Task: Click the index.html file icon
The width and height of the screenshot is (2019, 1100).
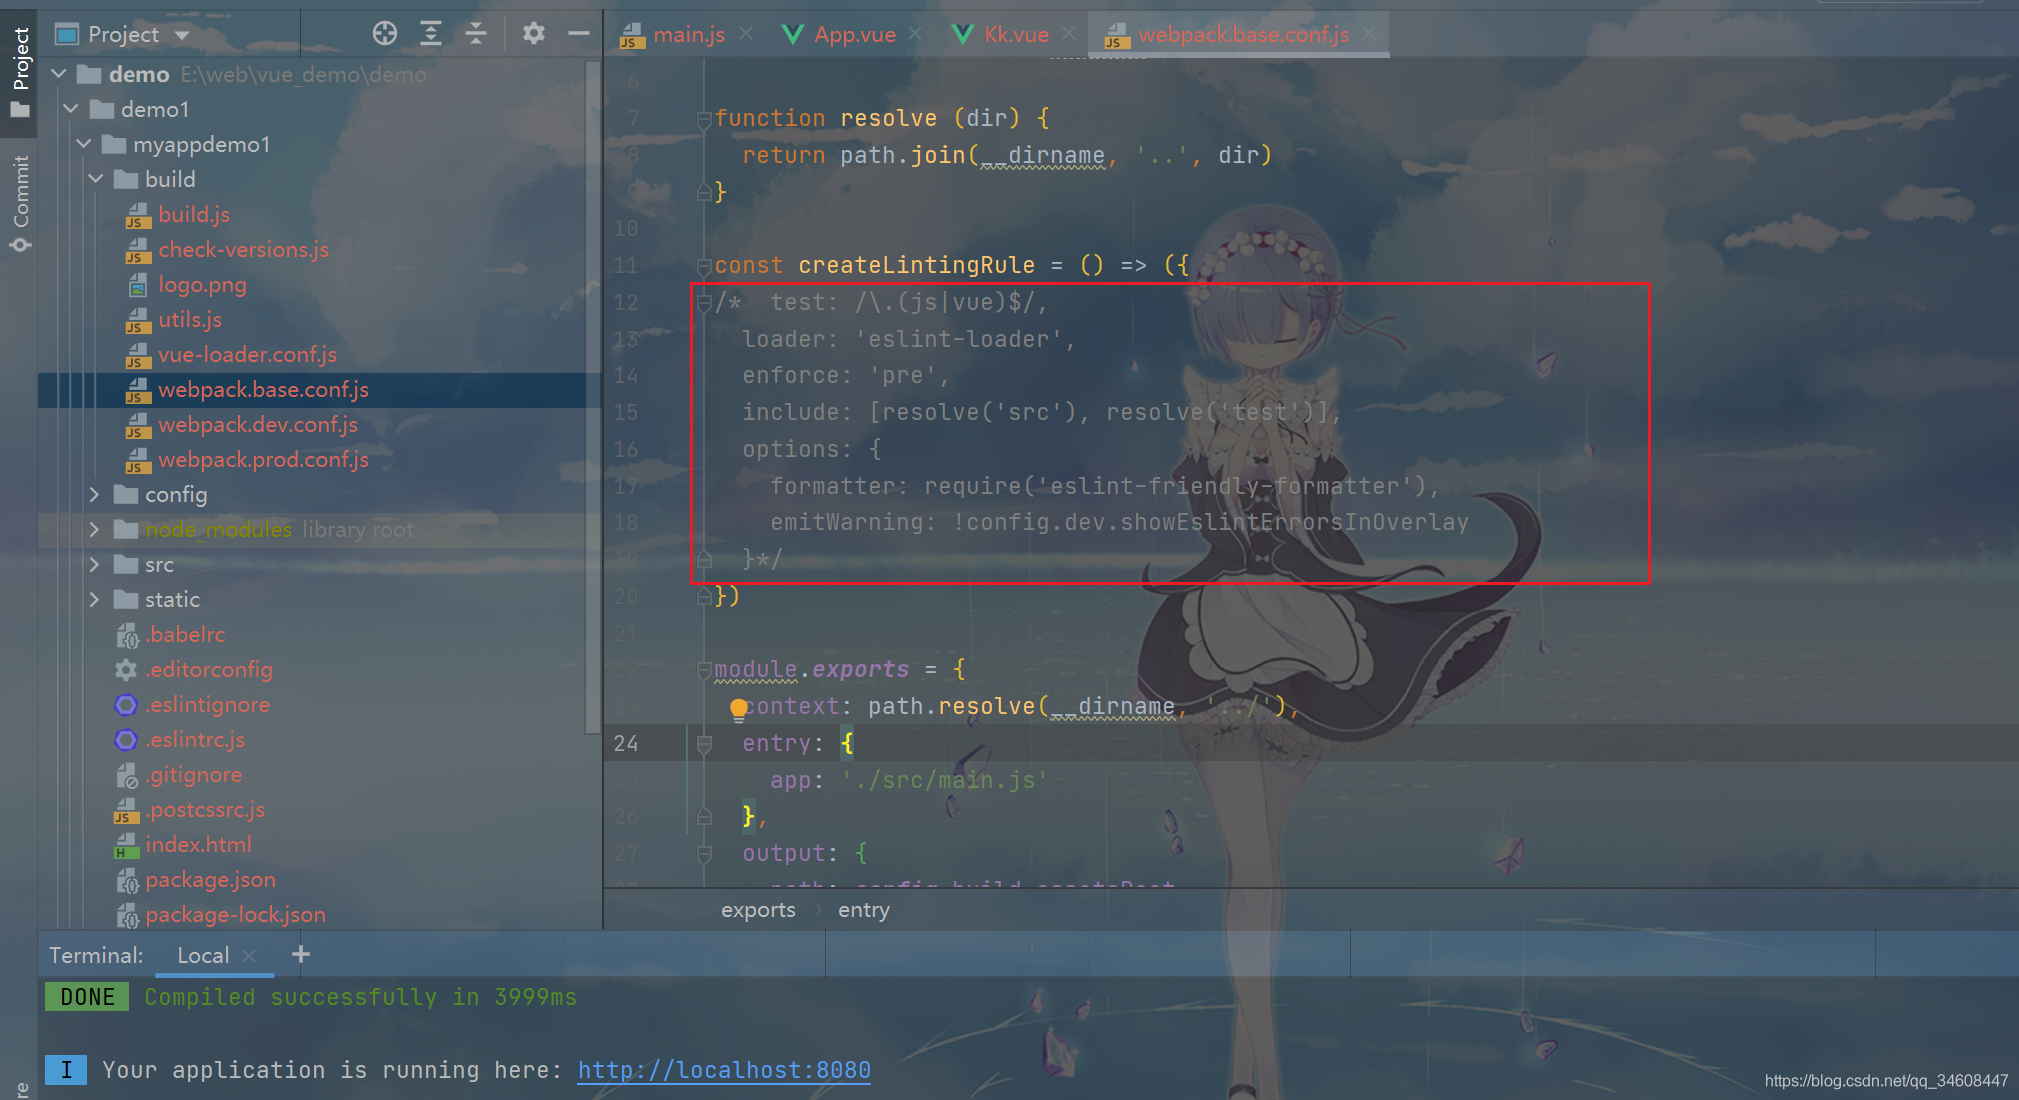Action: coord(126,845)
